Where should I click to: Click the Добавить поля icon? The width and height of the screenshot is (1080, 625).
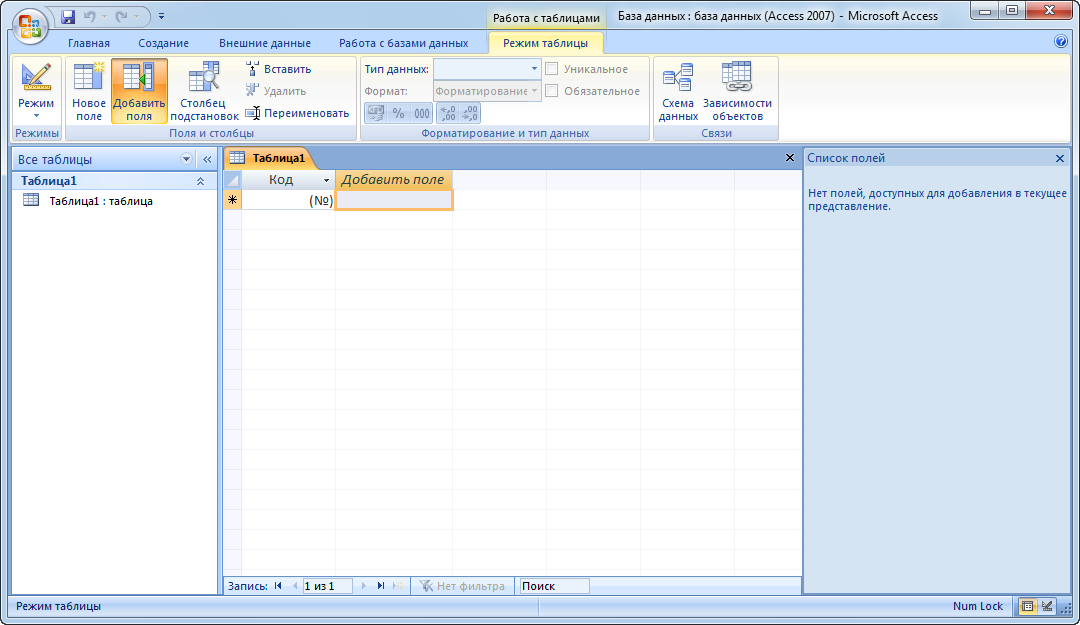click(x=139, y=90)
